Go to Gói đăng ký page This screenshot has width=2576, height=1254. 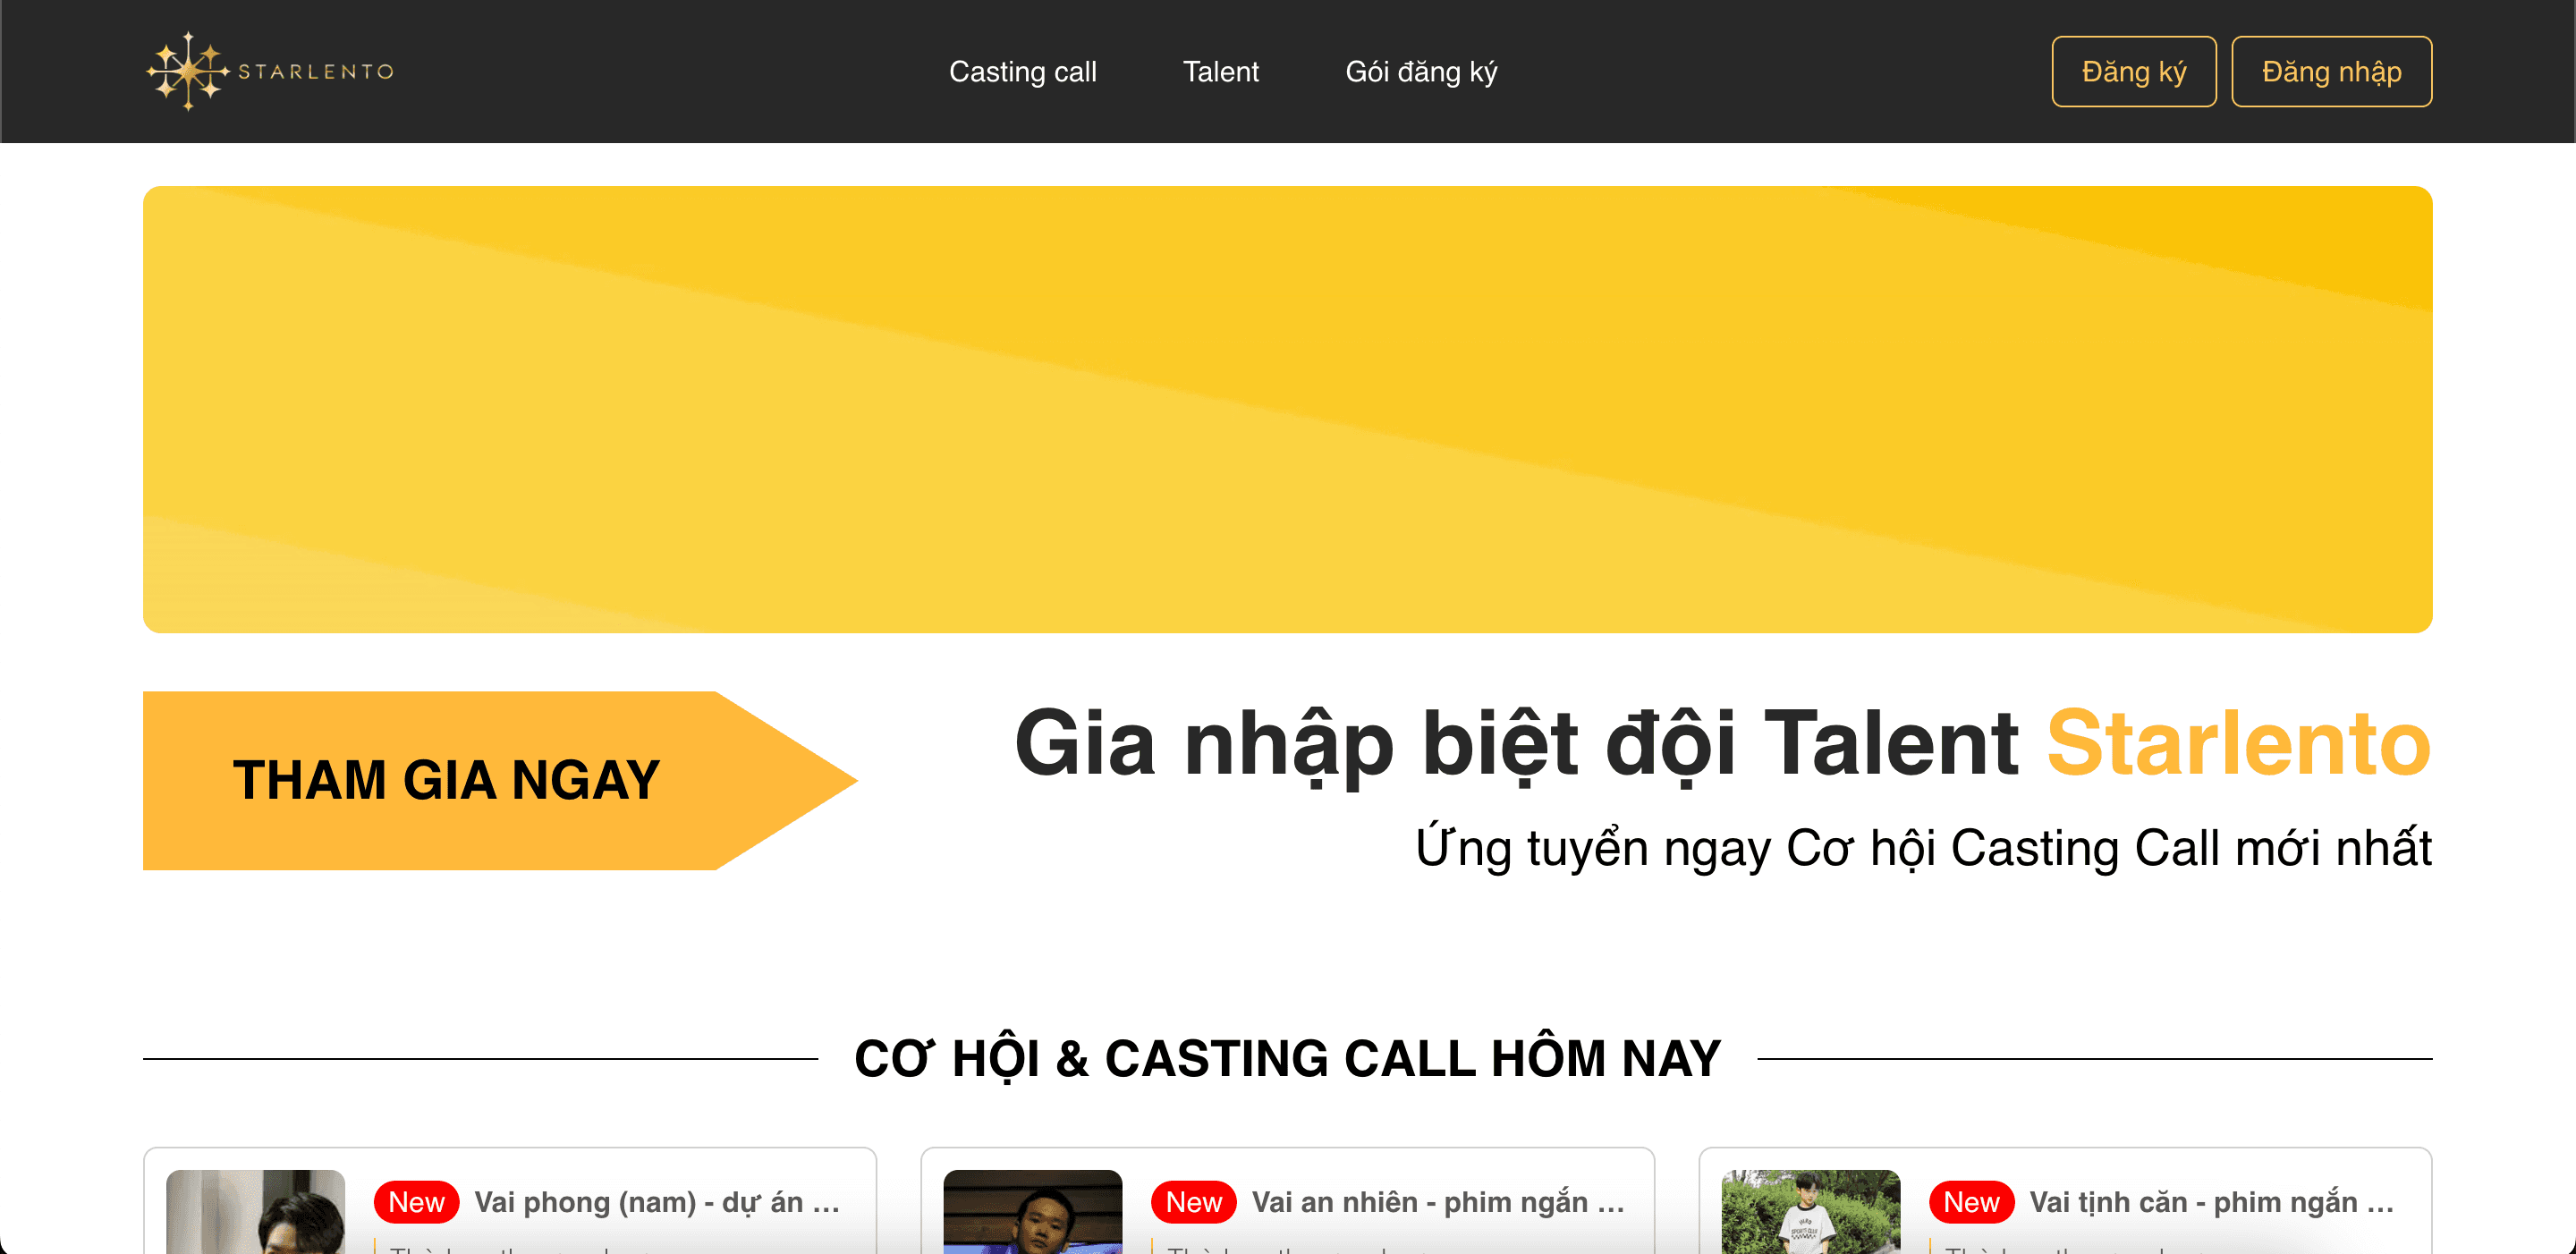(1421, 72)
